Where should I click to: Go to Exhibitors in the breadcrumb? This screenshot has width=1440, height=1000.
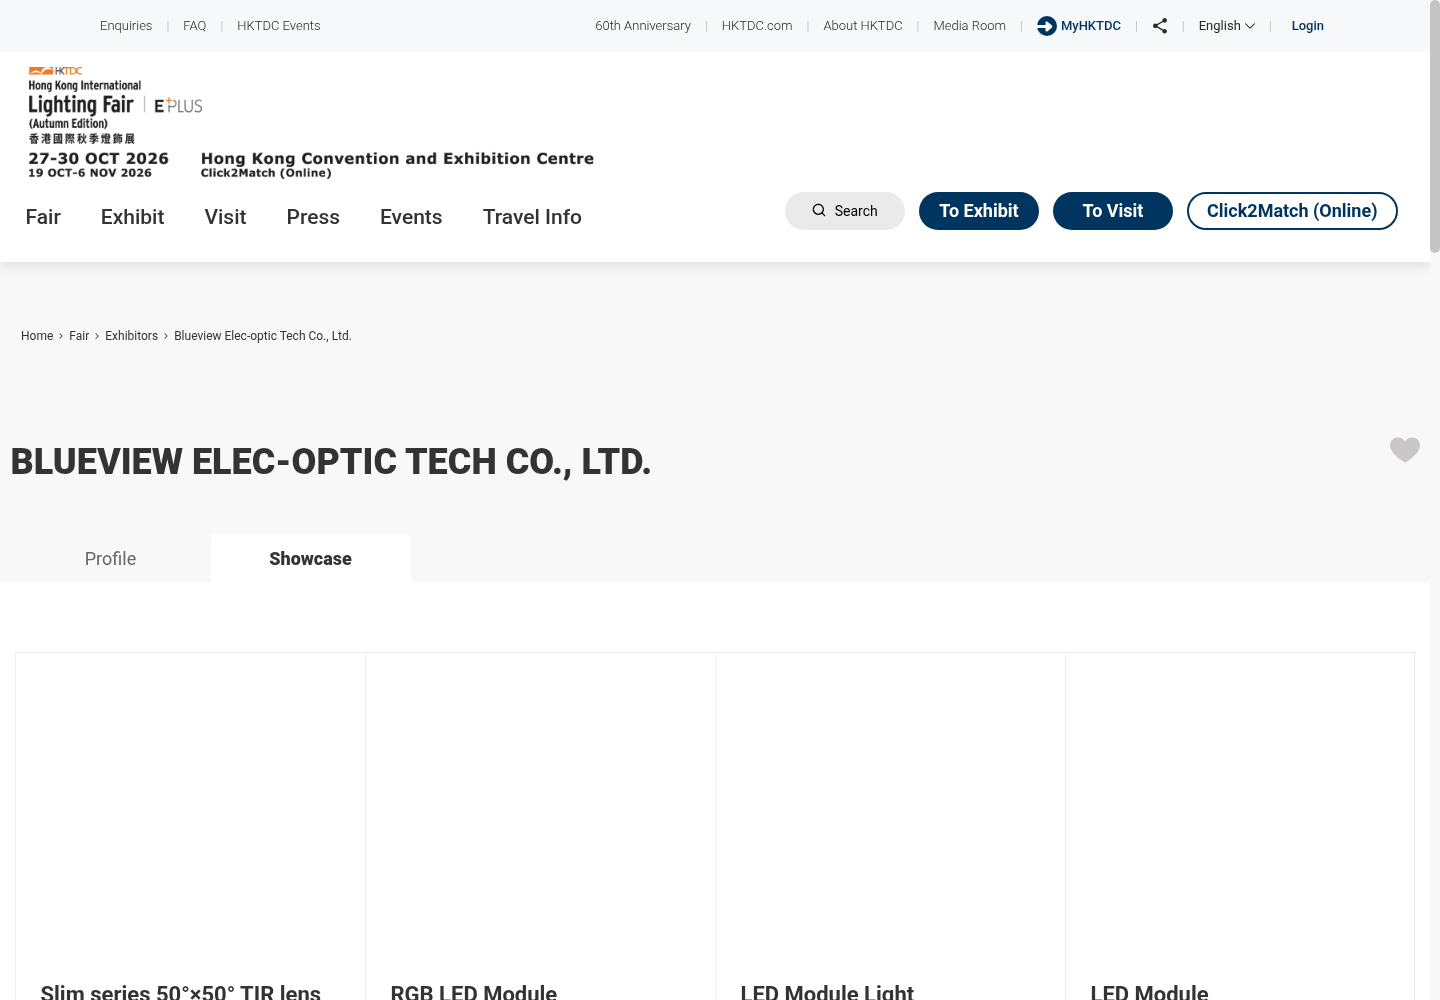(132, 336)
